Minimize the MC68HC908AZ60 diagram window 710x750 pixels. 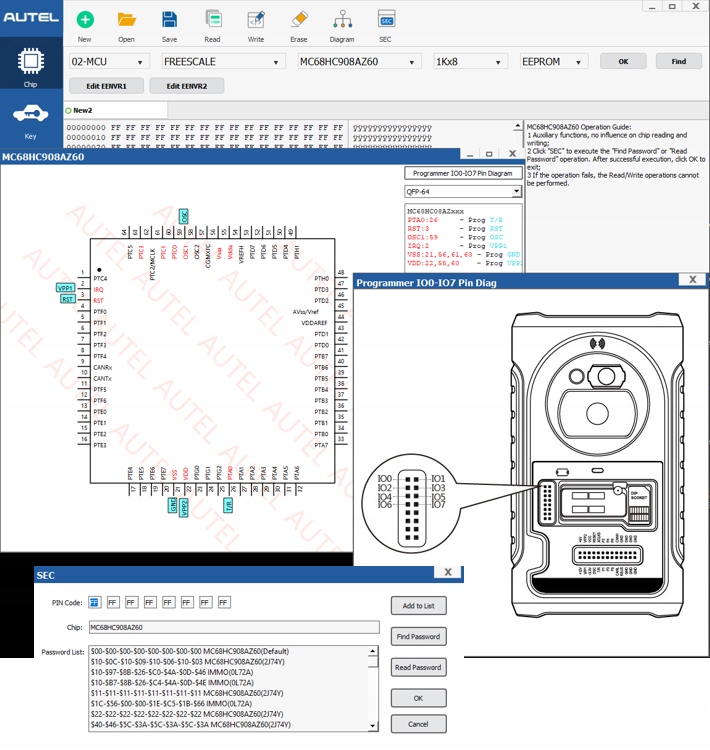(470, 154)
